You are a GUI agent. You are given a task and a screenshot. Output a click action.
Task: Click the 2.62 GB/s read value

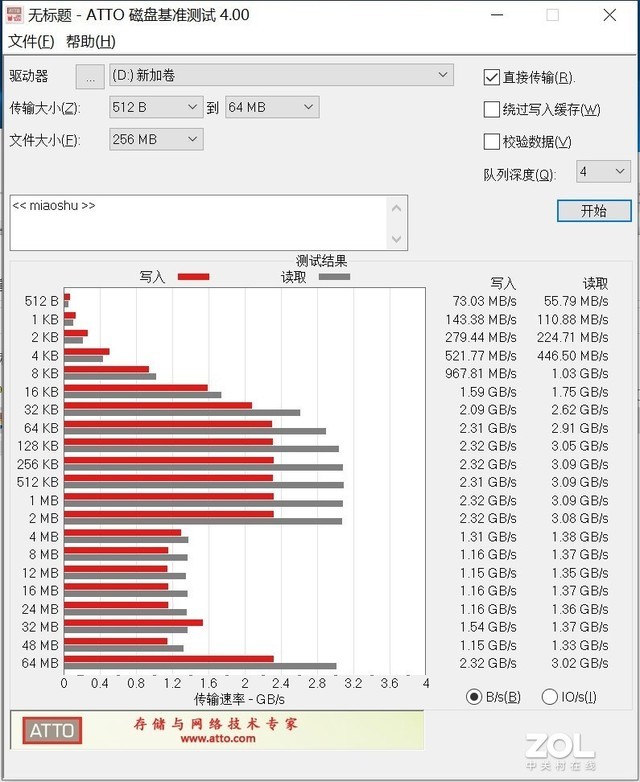[580, 410]
